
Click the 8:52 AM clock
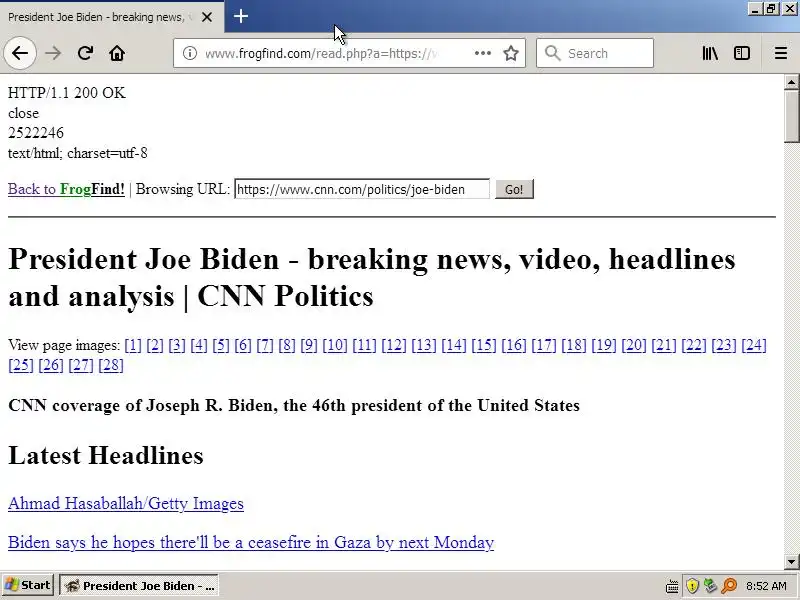tap(766, 586)
